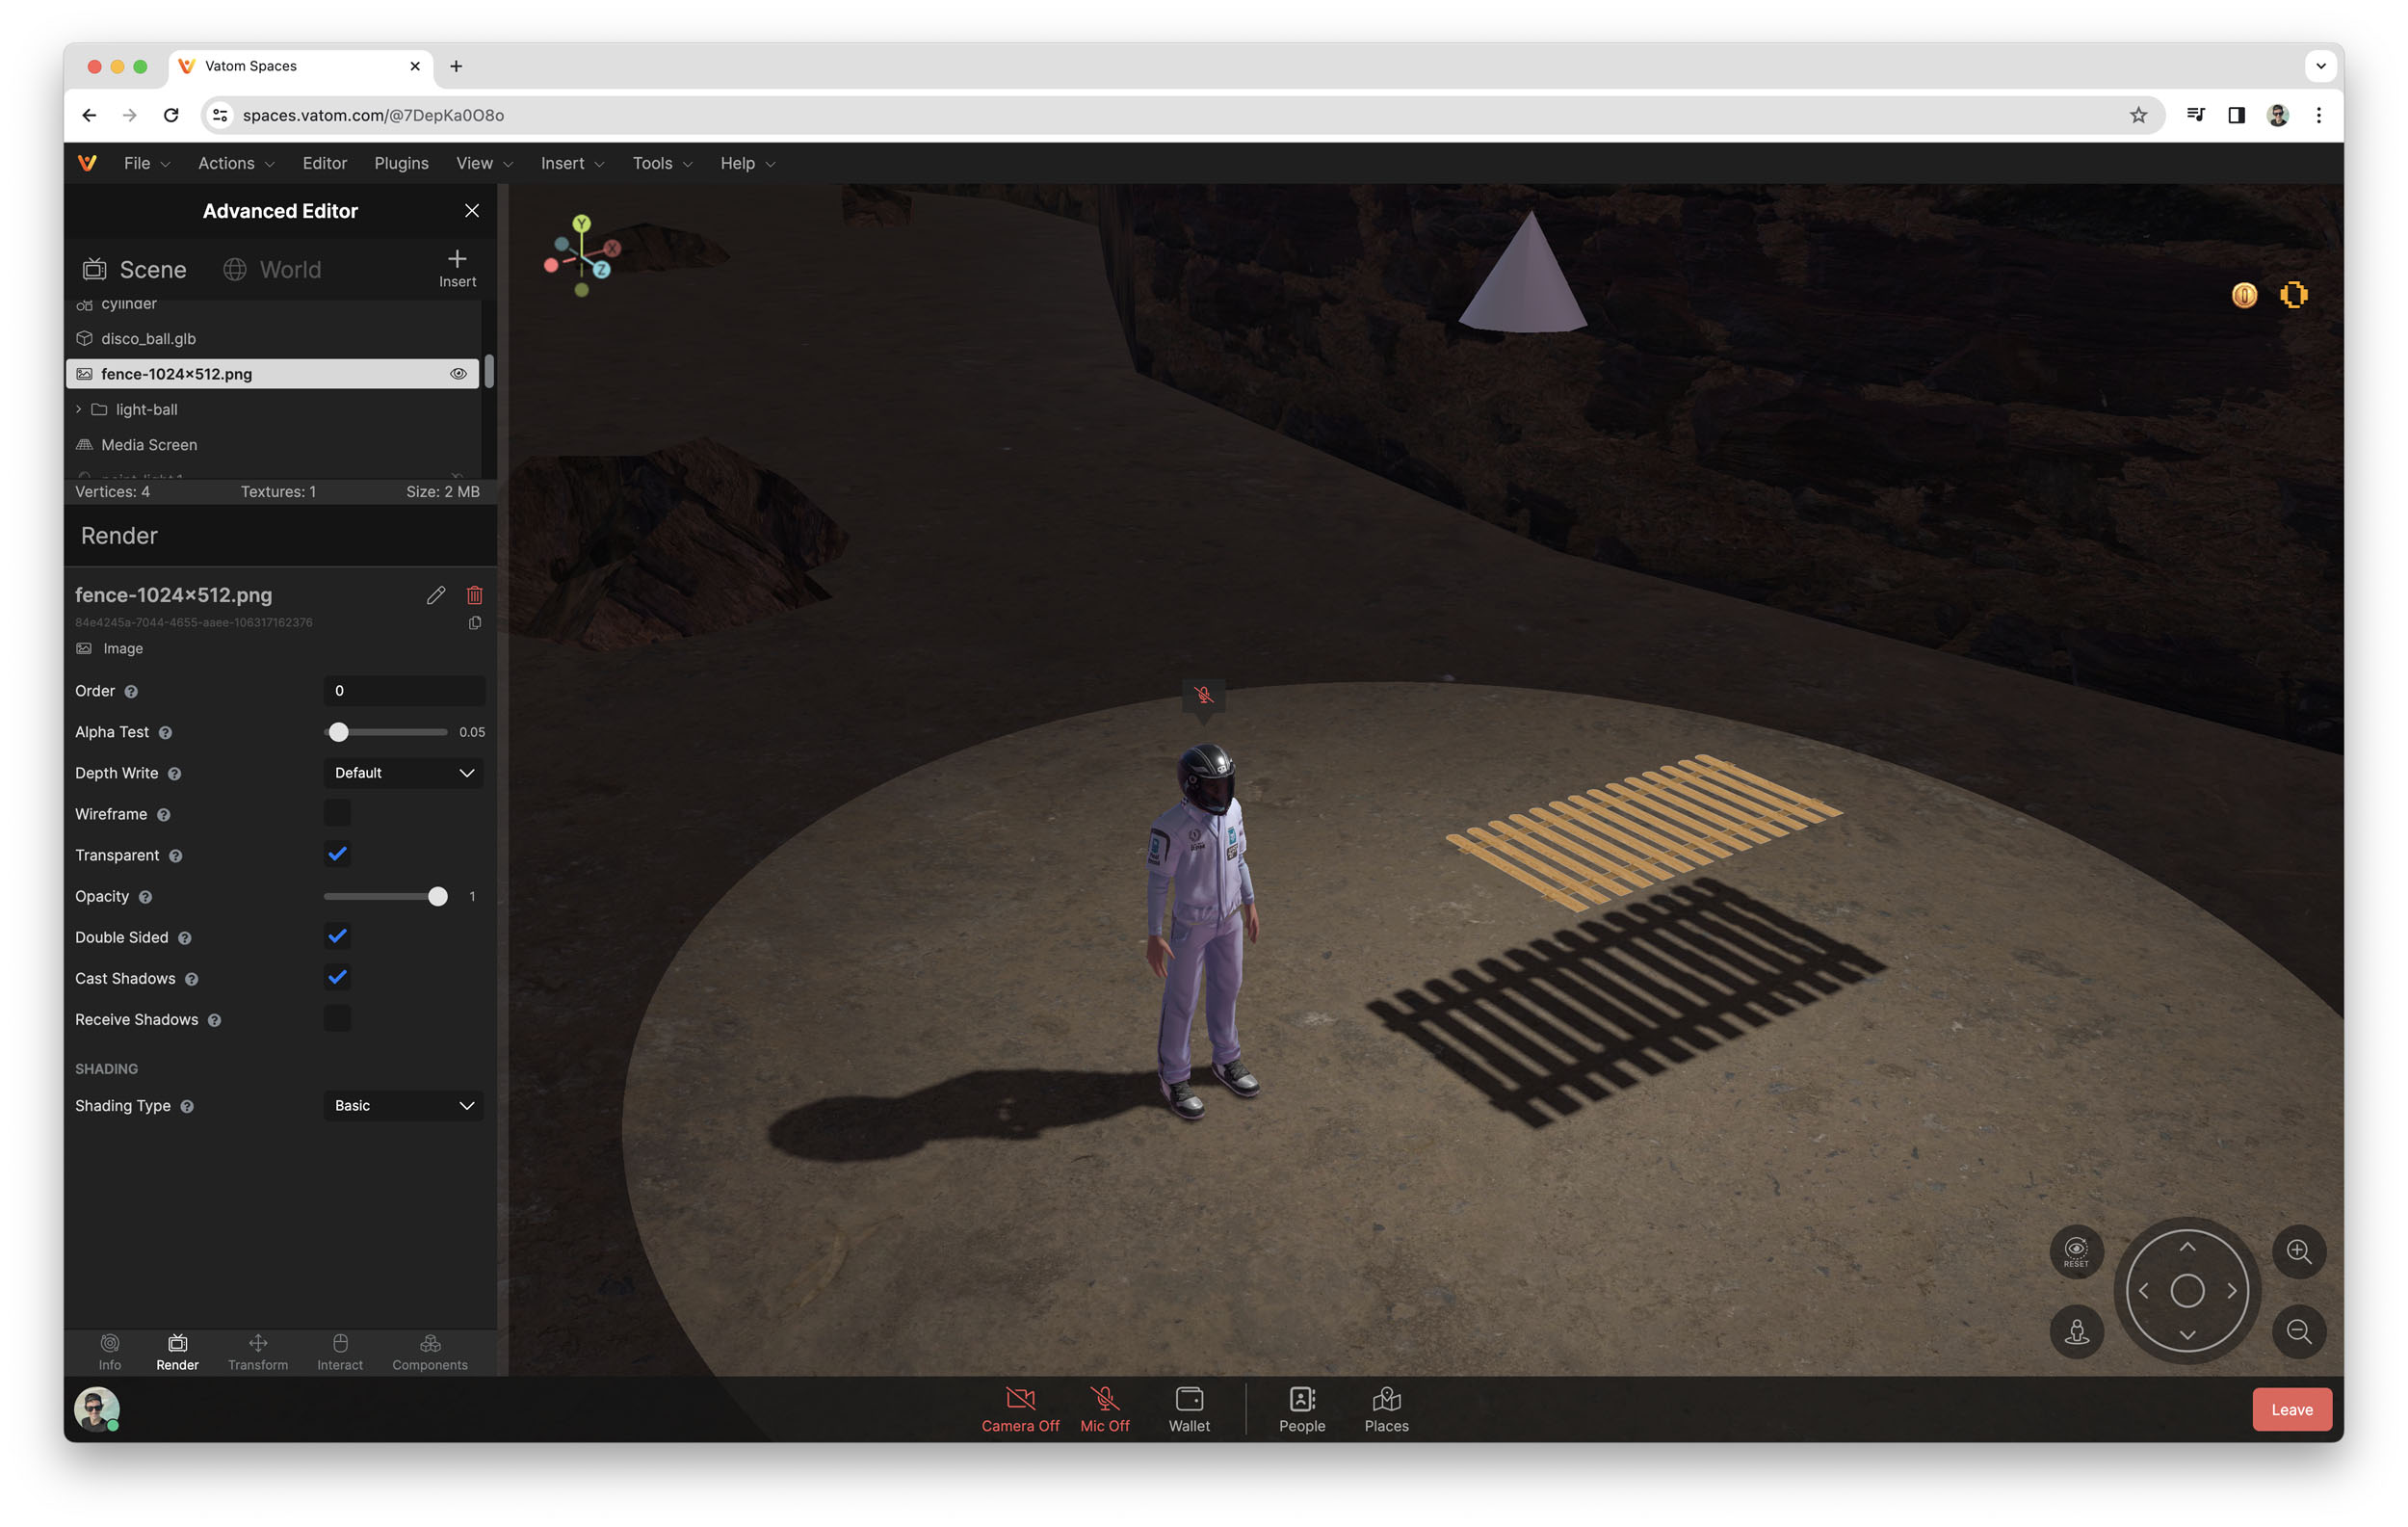The height and width of the screenshot is (1527, 2408).
Task: Click the Vatom logo in the menu bar
Action: coord(88,163)
